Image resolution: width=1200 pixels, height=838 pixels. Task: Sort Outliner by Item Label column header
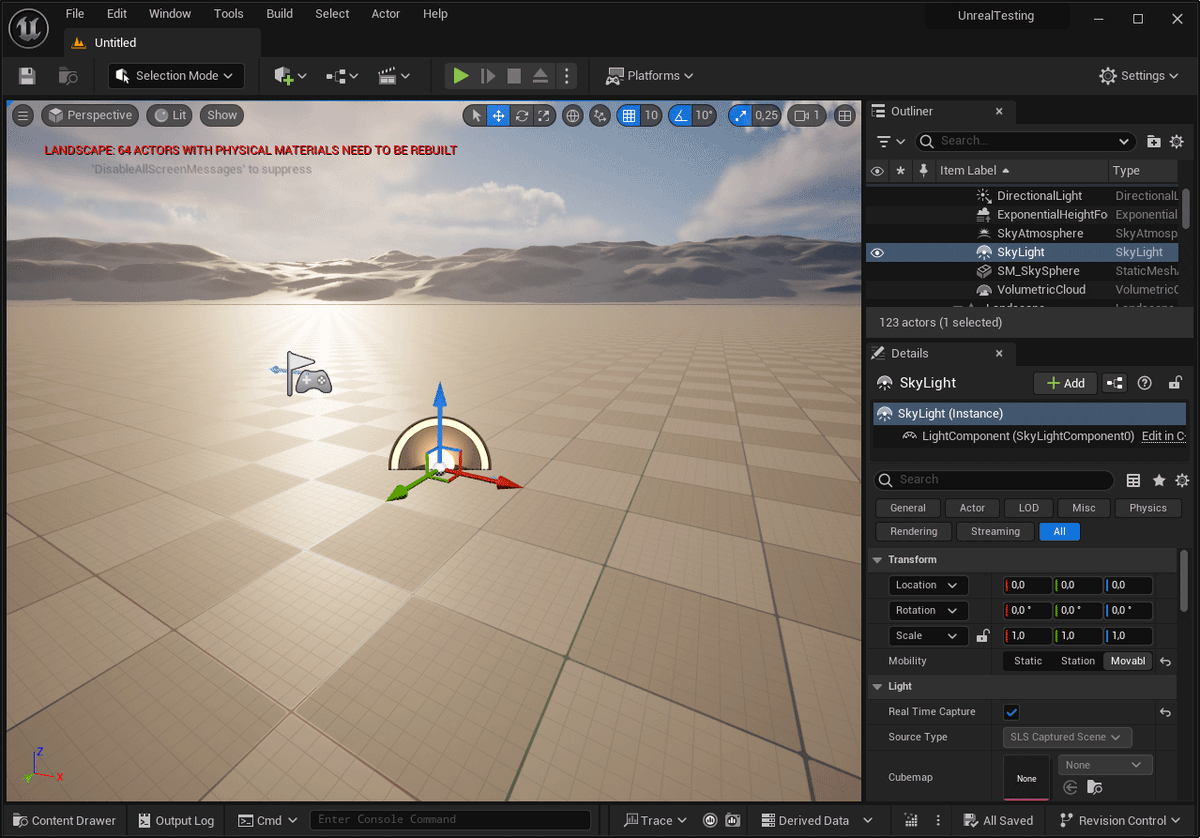pos(1022,171)
